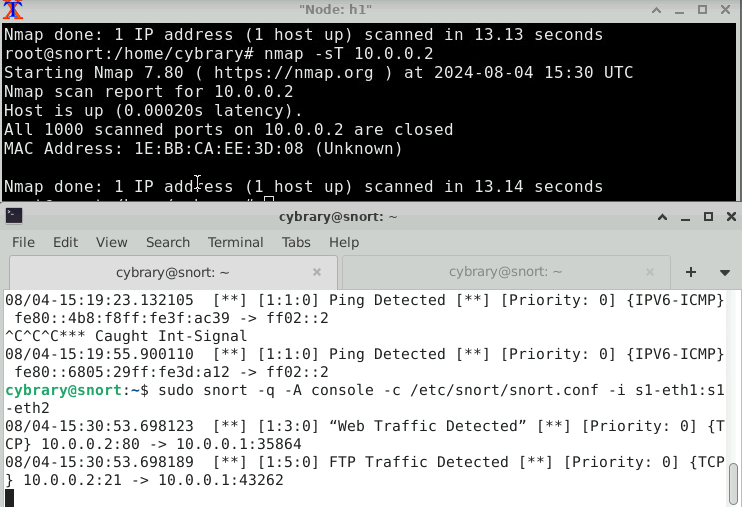This screenshot has height=507, width=742.
Task: Open the File menu
Action: pyautogui.click(x=23, y=242)
